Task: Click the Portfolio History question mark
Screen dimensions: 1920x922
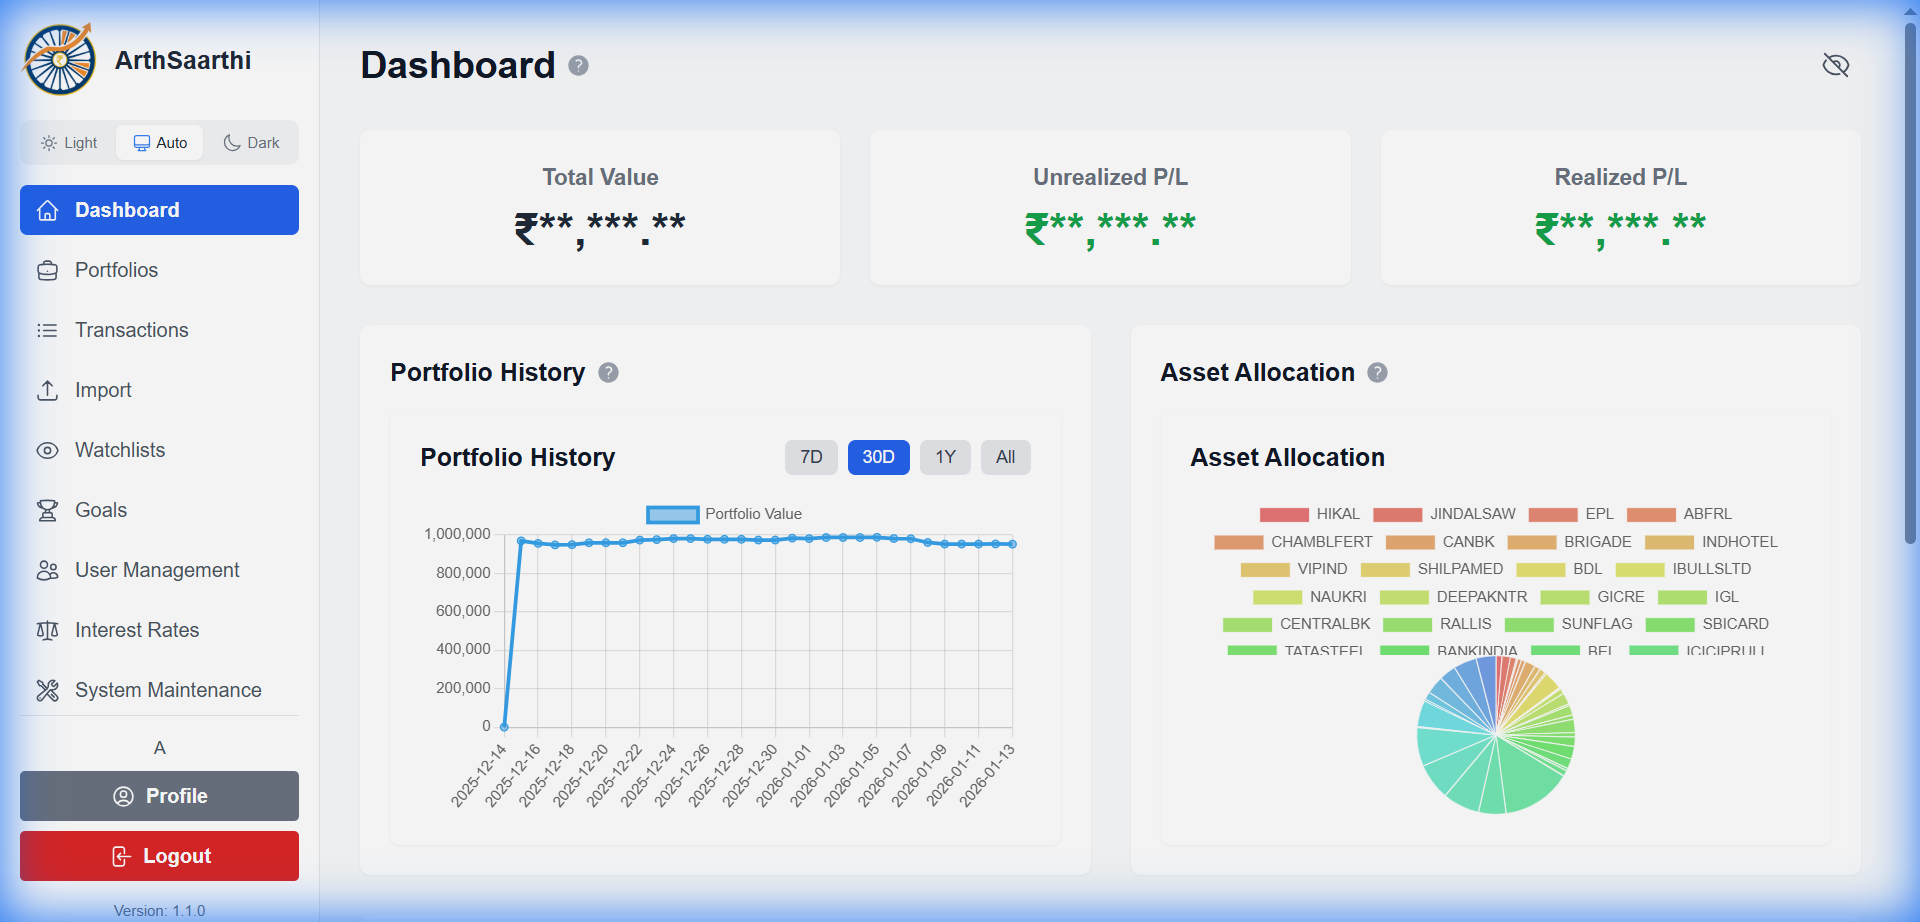Action: pos(609,372)
